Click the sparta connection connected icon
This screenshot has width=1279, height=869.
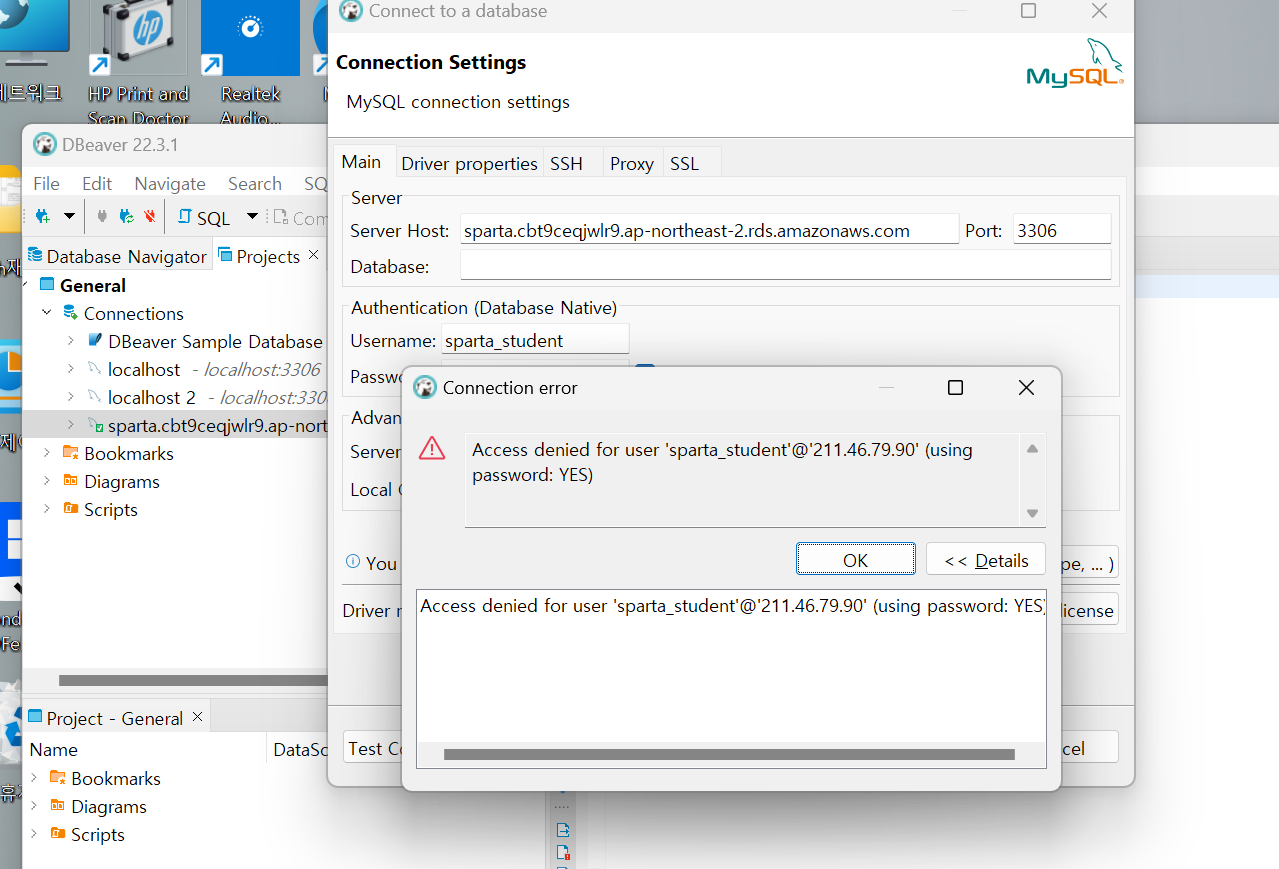[x=95, y=425]
